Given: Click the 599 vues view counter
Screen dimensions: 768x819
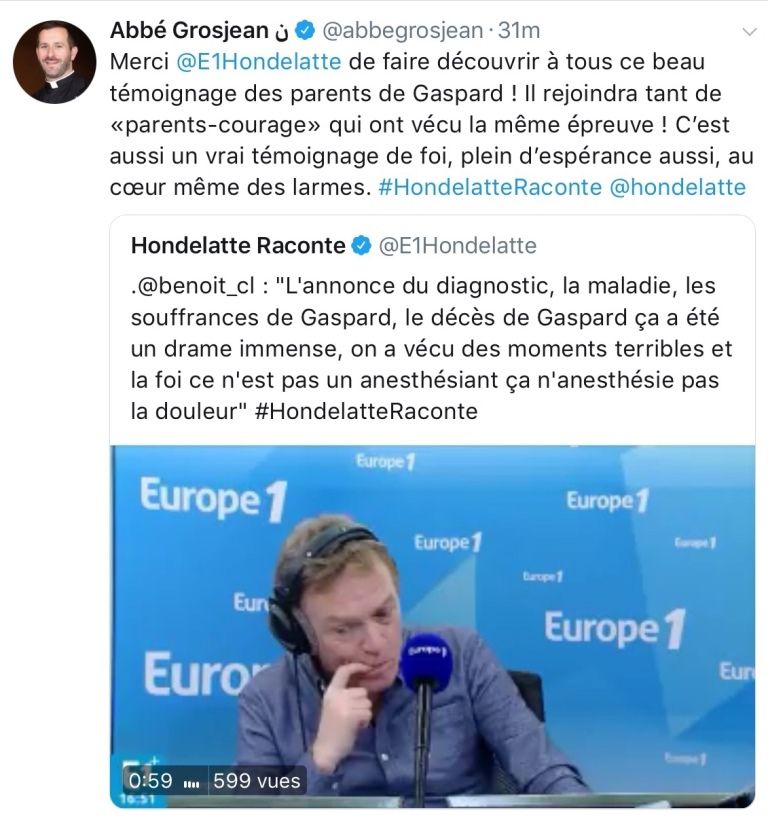Looking at the screenshot, I should tap(257, 780).
